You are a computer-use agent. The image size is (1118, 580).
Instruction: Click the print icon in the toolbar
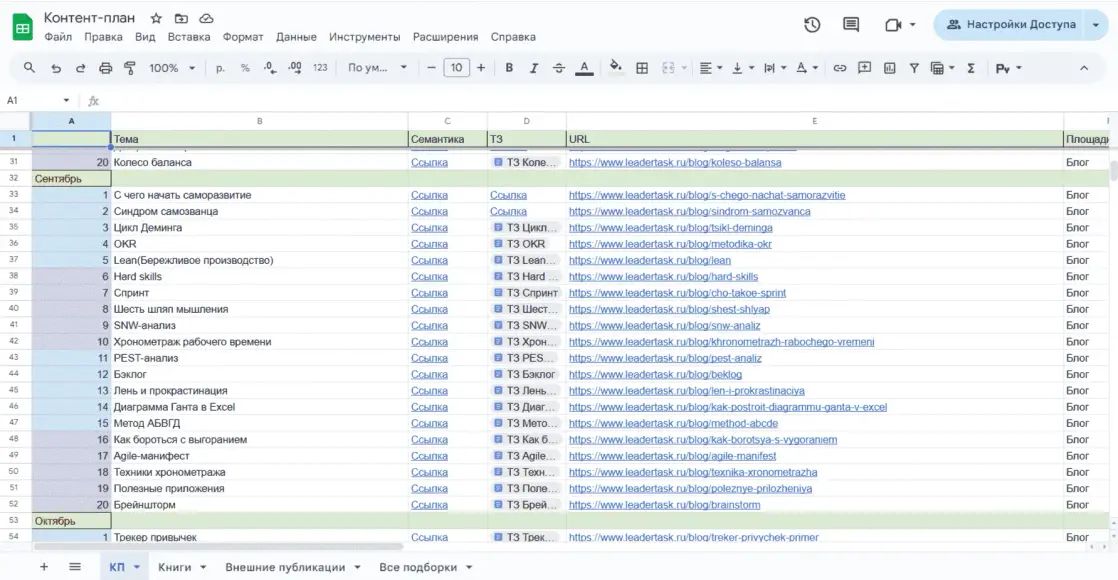[x=105, y=68]
